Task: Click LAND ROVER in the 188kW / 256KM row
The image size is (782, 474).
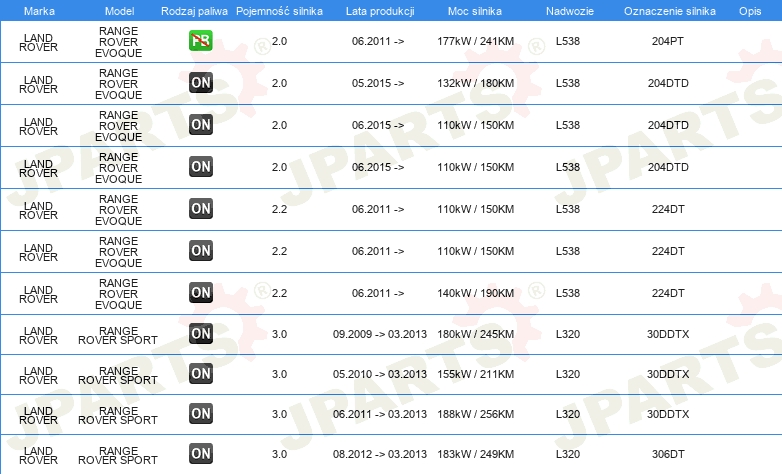Action: pyautogui.click(x=38, y=416)
